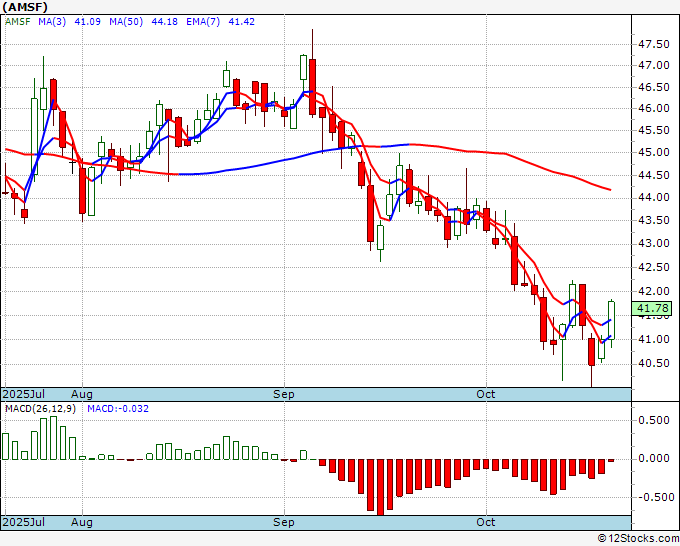Click the 45.50 price axis label
Image resolution: width=680 pixels, height=546 pixels.
coord(654,130)
